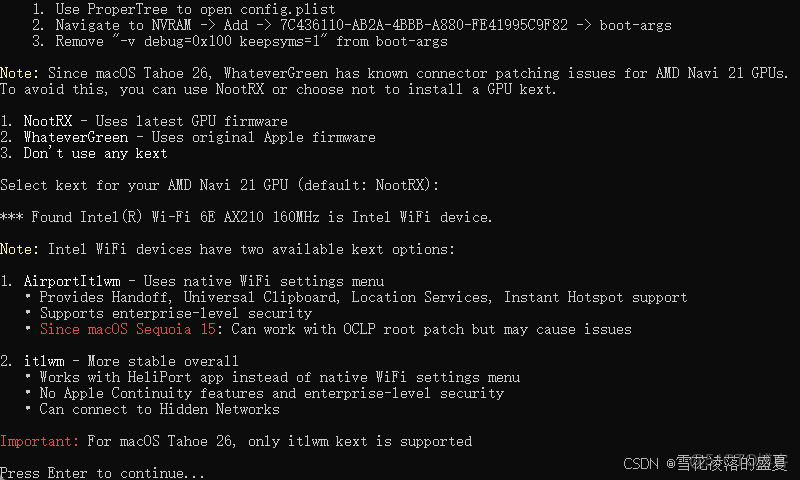Click the yellow "Note:" label about macOS Tahoe 26
Screen dimensions: 800x480
(x=19, y=73)
